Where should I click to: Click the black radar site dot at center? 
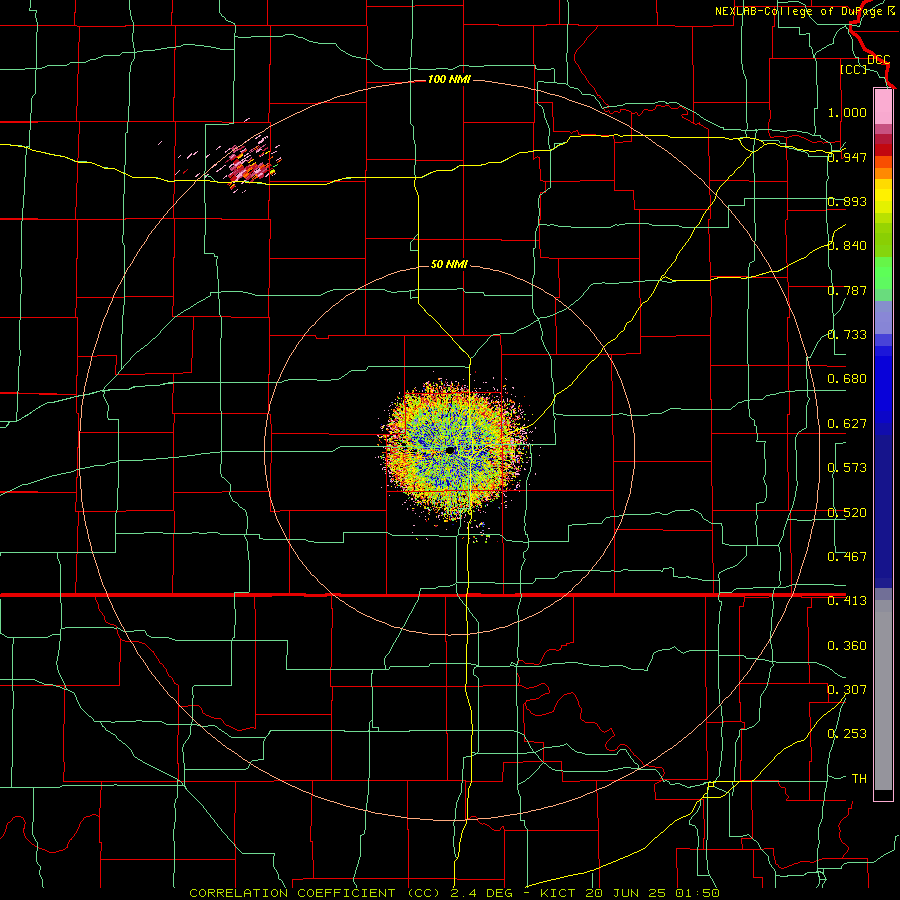451,450
